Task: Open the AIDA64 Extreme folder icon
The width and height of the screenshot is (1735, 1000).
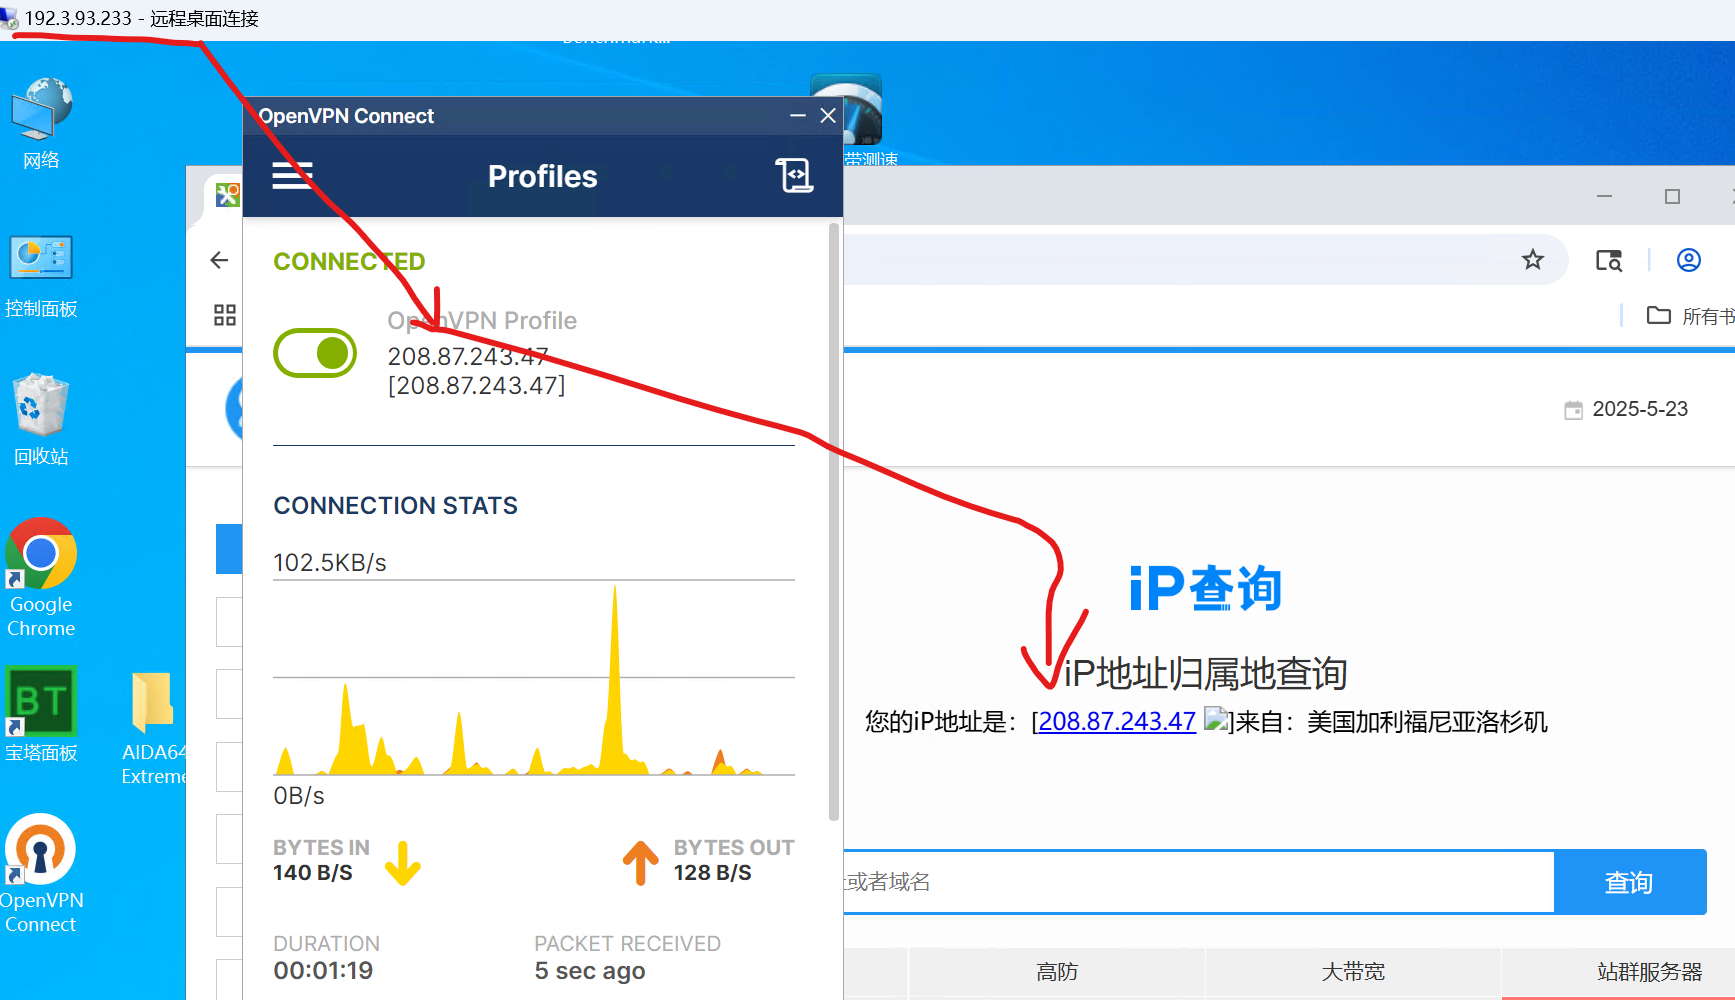Action: [153, 728]
